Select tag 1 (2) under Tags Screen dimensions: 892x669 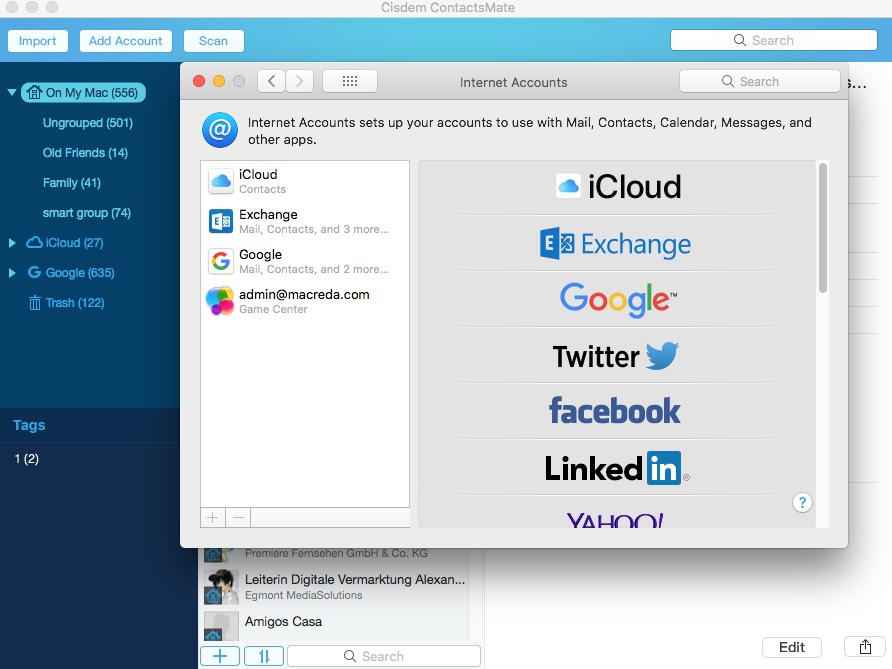point(27,459)
